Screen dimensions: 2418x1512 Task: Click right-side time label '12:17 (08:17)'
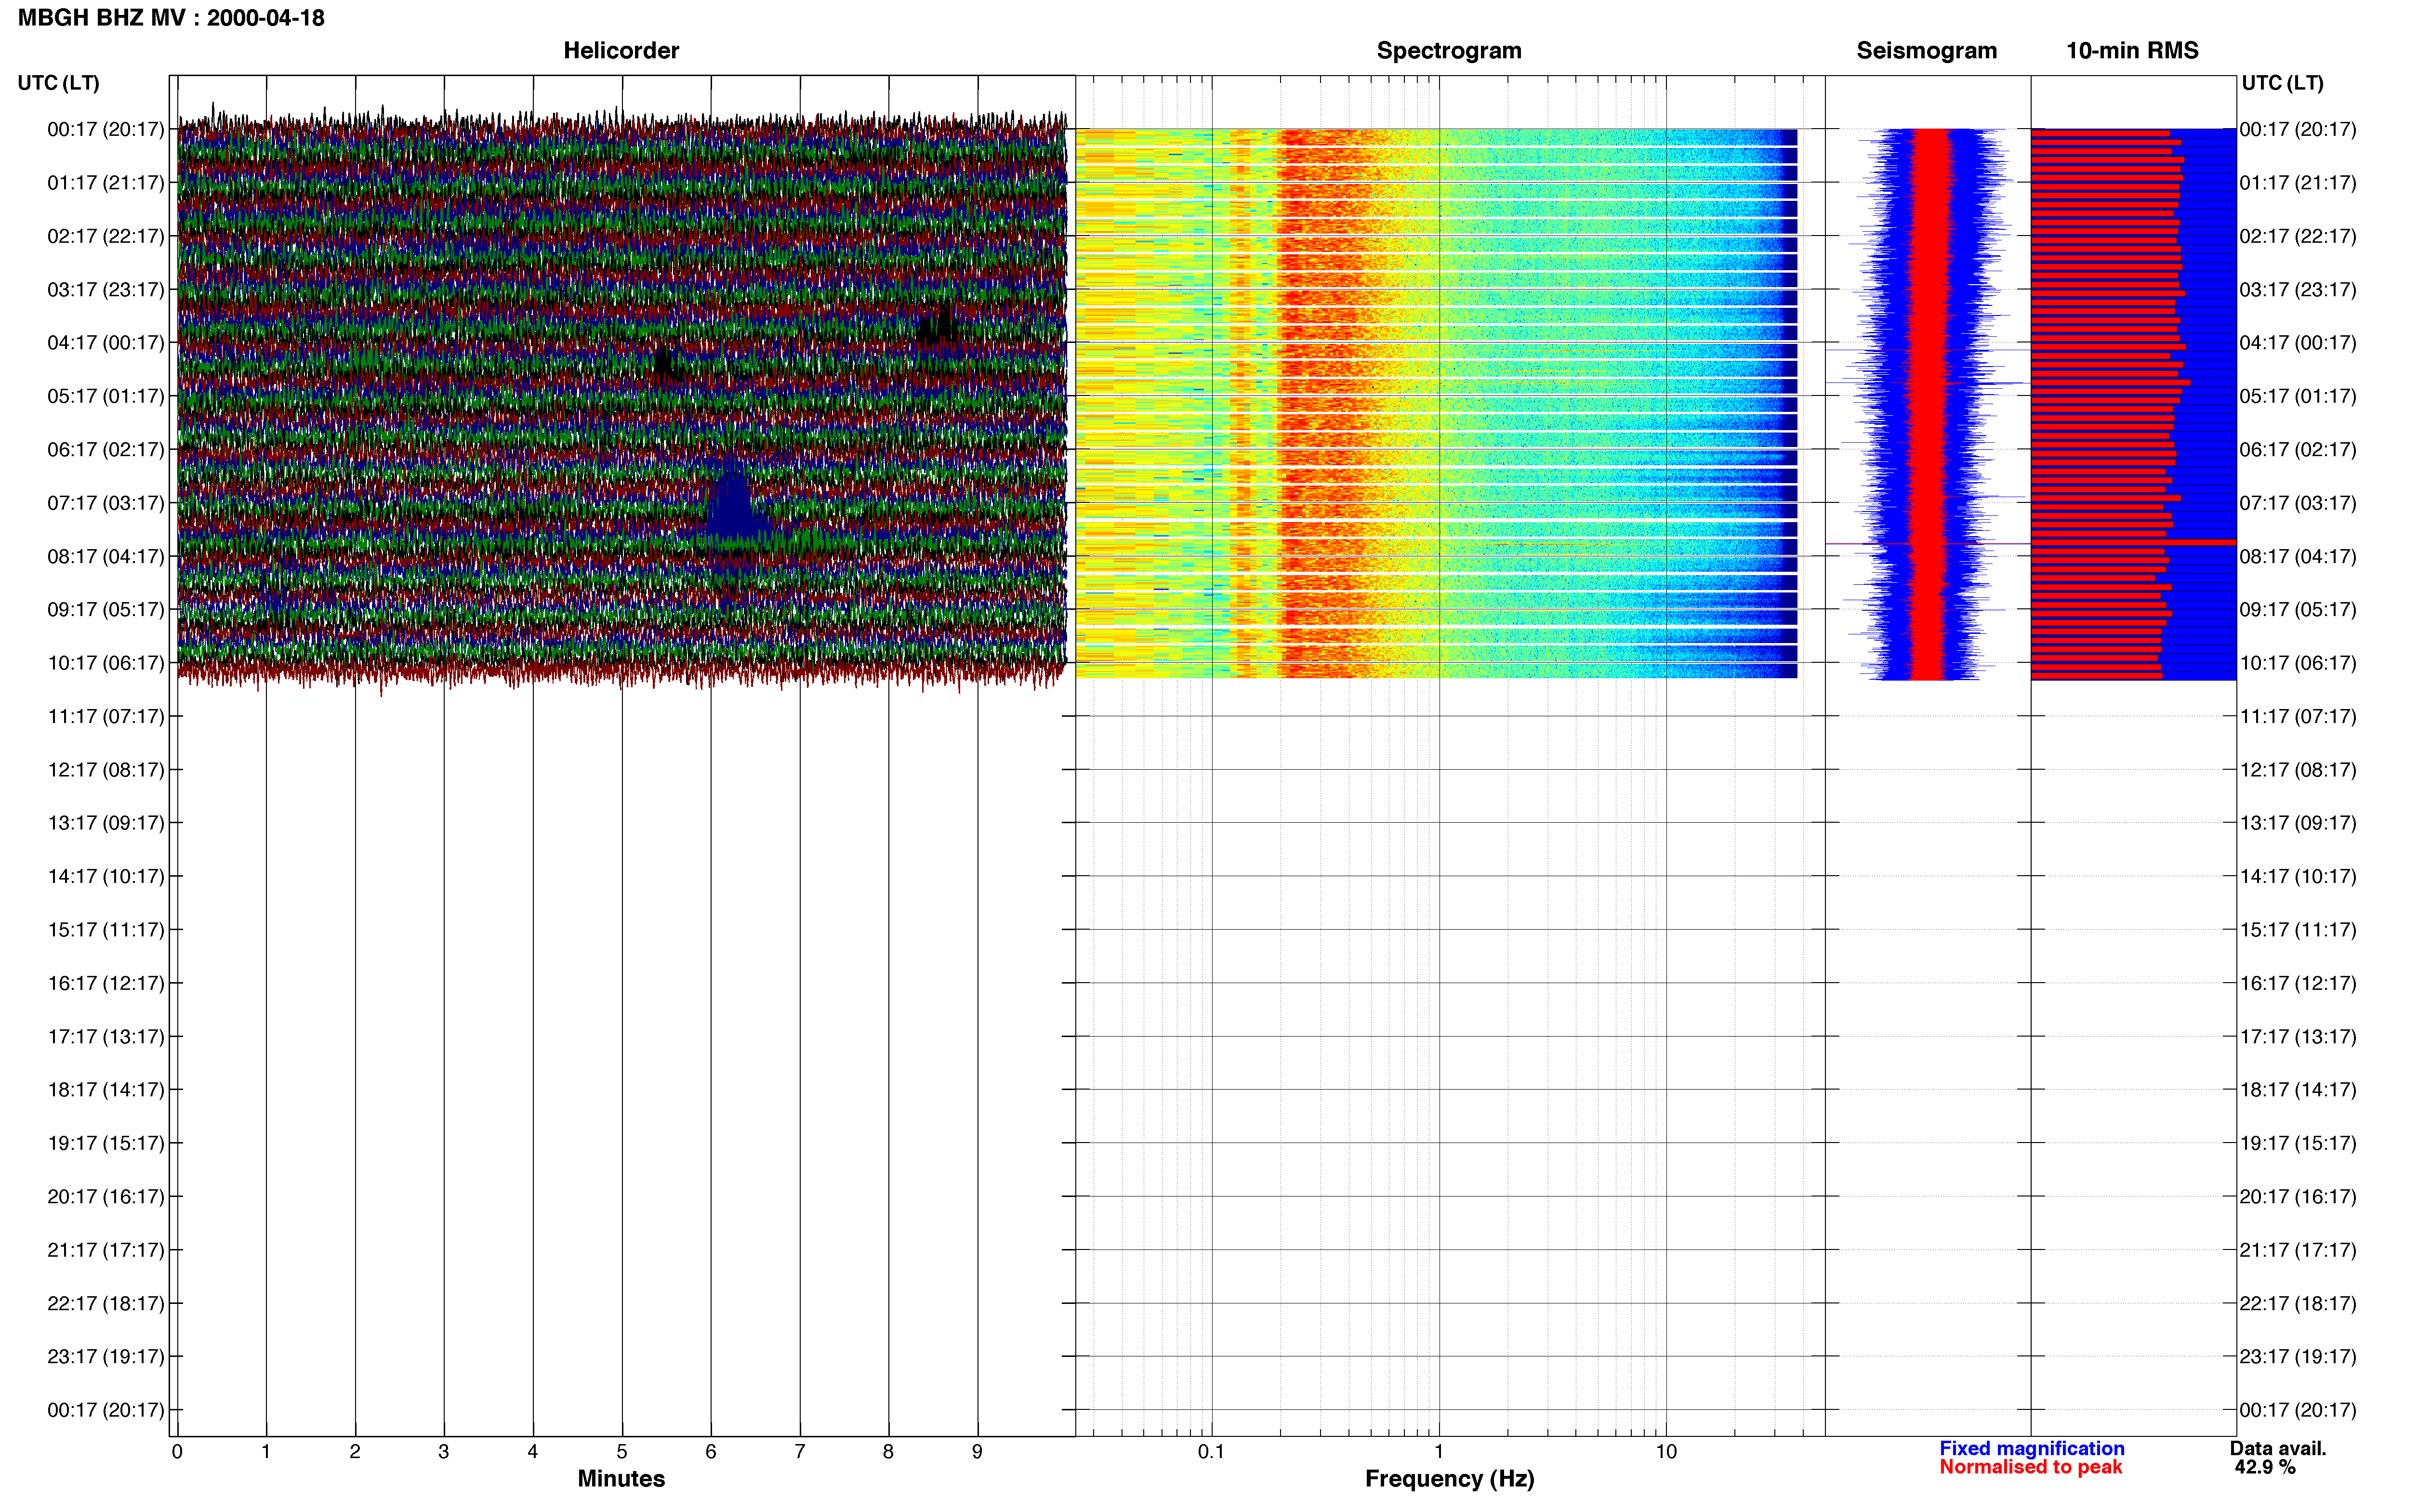[2298, 770]
